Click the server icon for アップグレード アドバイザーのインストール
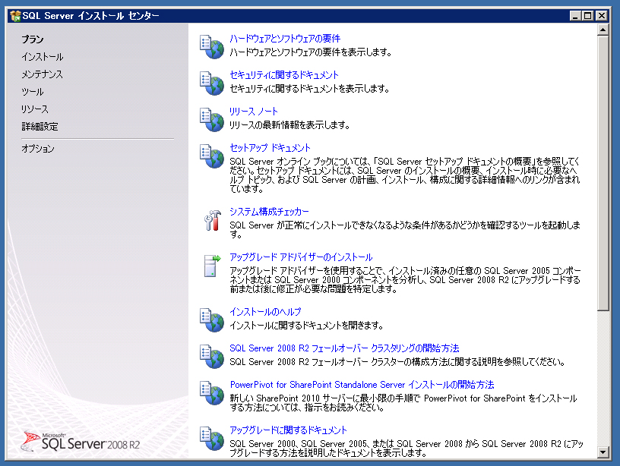Viewport: 620px width, 466px height. point(212,266)
